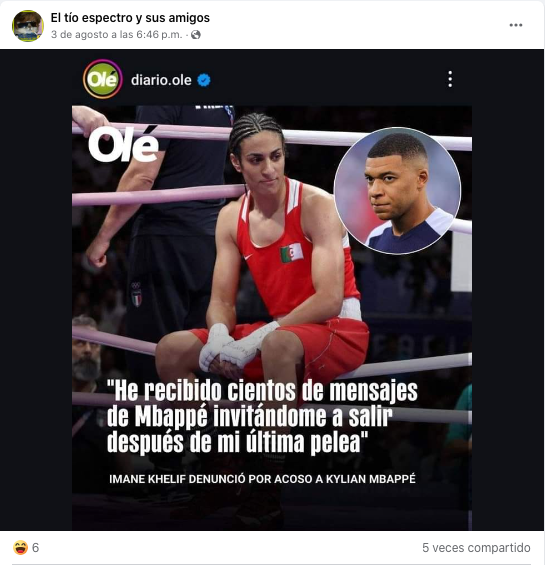Open the post timestamp 3 de agosto link
The image size is (545, 565).
click(116, 35)
